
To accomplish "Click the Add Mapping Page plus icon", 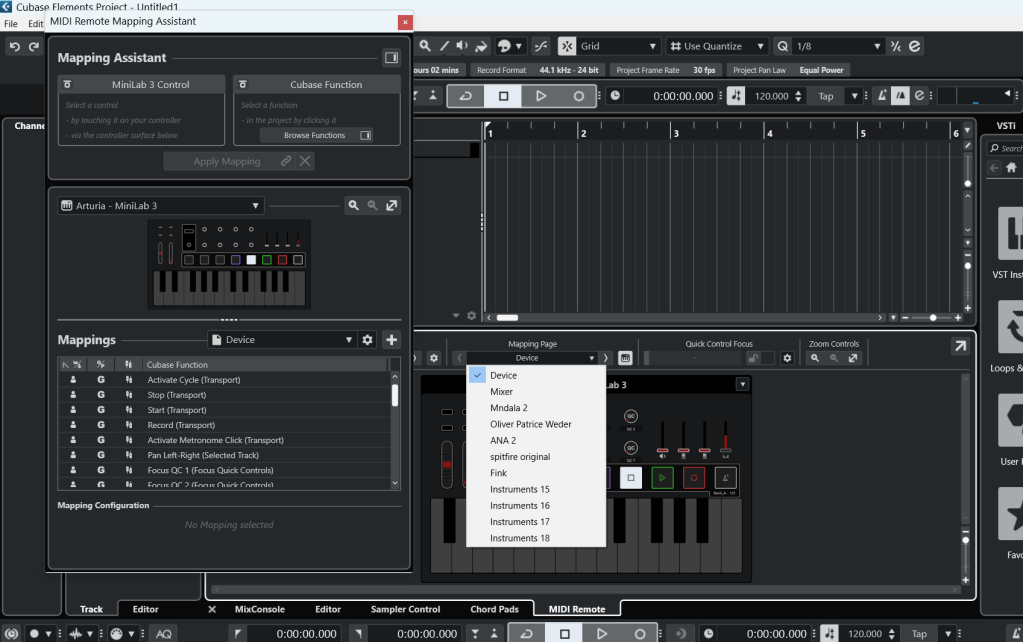I will point(391,340).
